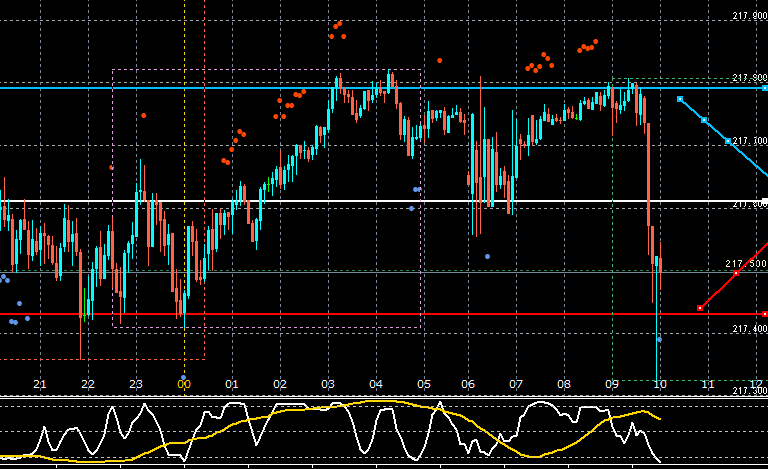
Task: Click the 22 hour label on time axis
Action: pos(88,384)
